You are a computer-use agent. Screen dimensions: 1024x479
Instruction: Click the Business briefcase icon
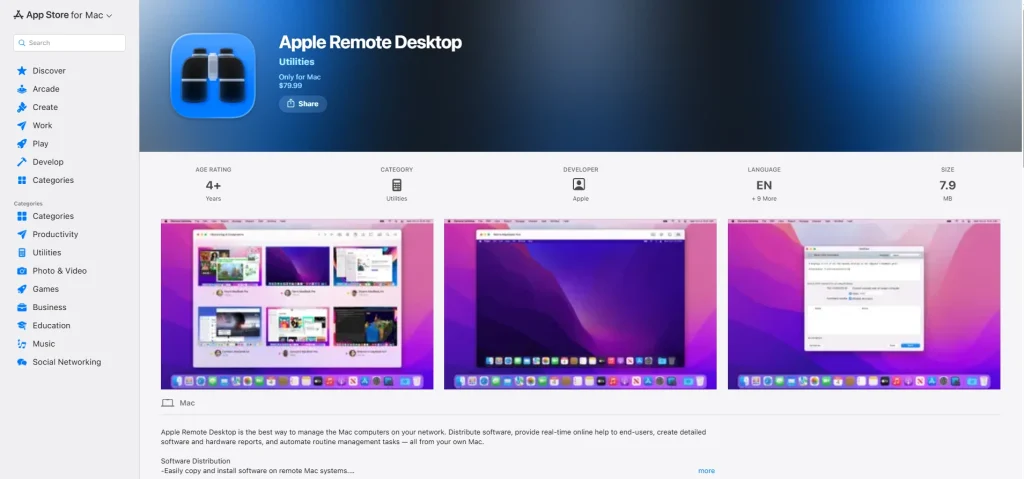click(x=22, y=307)
